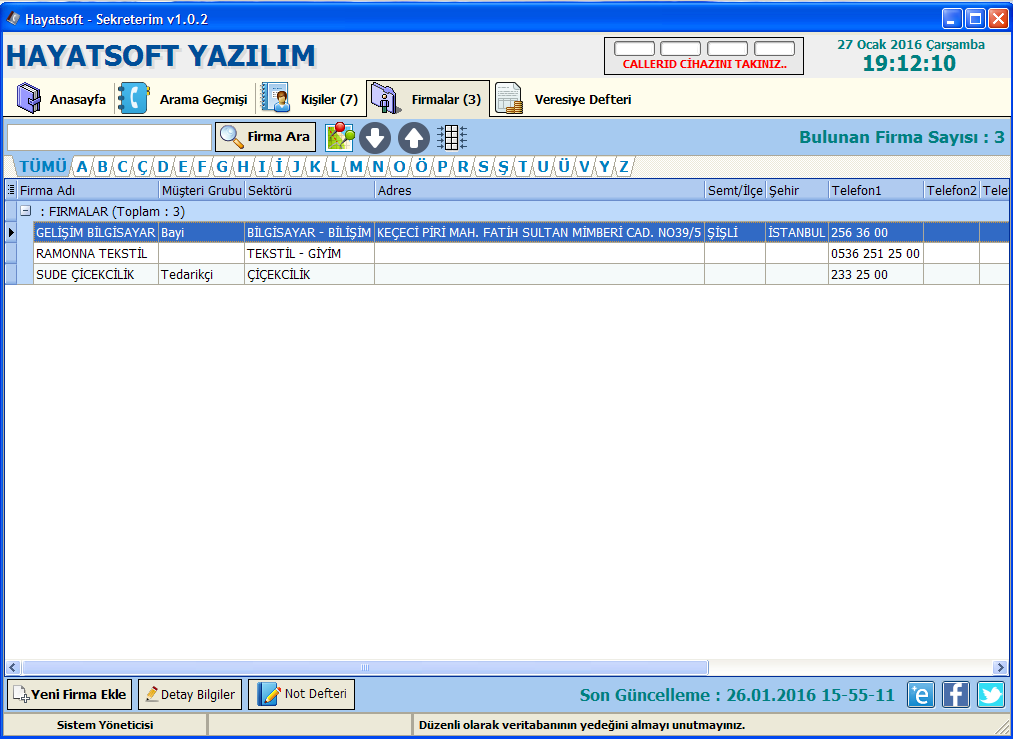The width and height of the screenshot is (1013, 739).
Task: Filter firms by letter S
Action: (483, 167)
